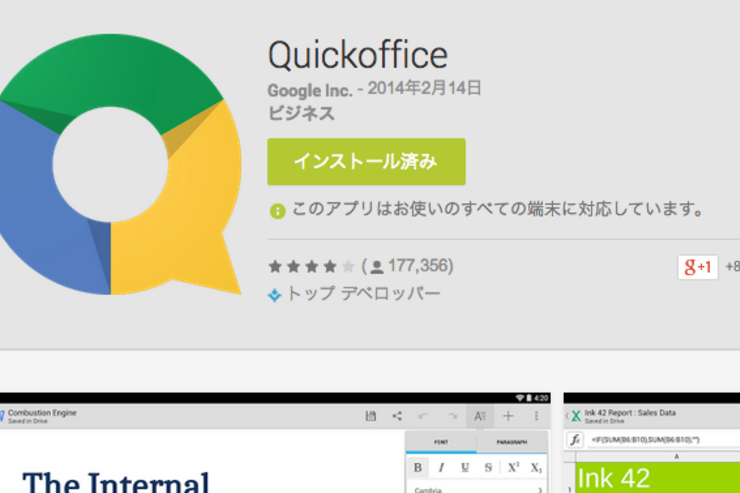Select the PARAGRAPH tab in the format panel
The width and height of the screenshot is (740, 493).
pyautogui.click(x=512, y=442)
